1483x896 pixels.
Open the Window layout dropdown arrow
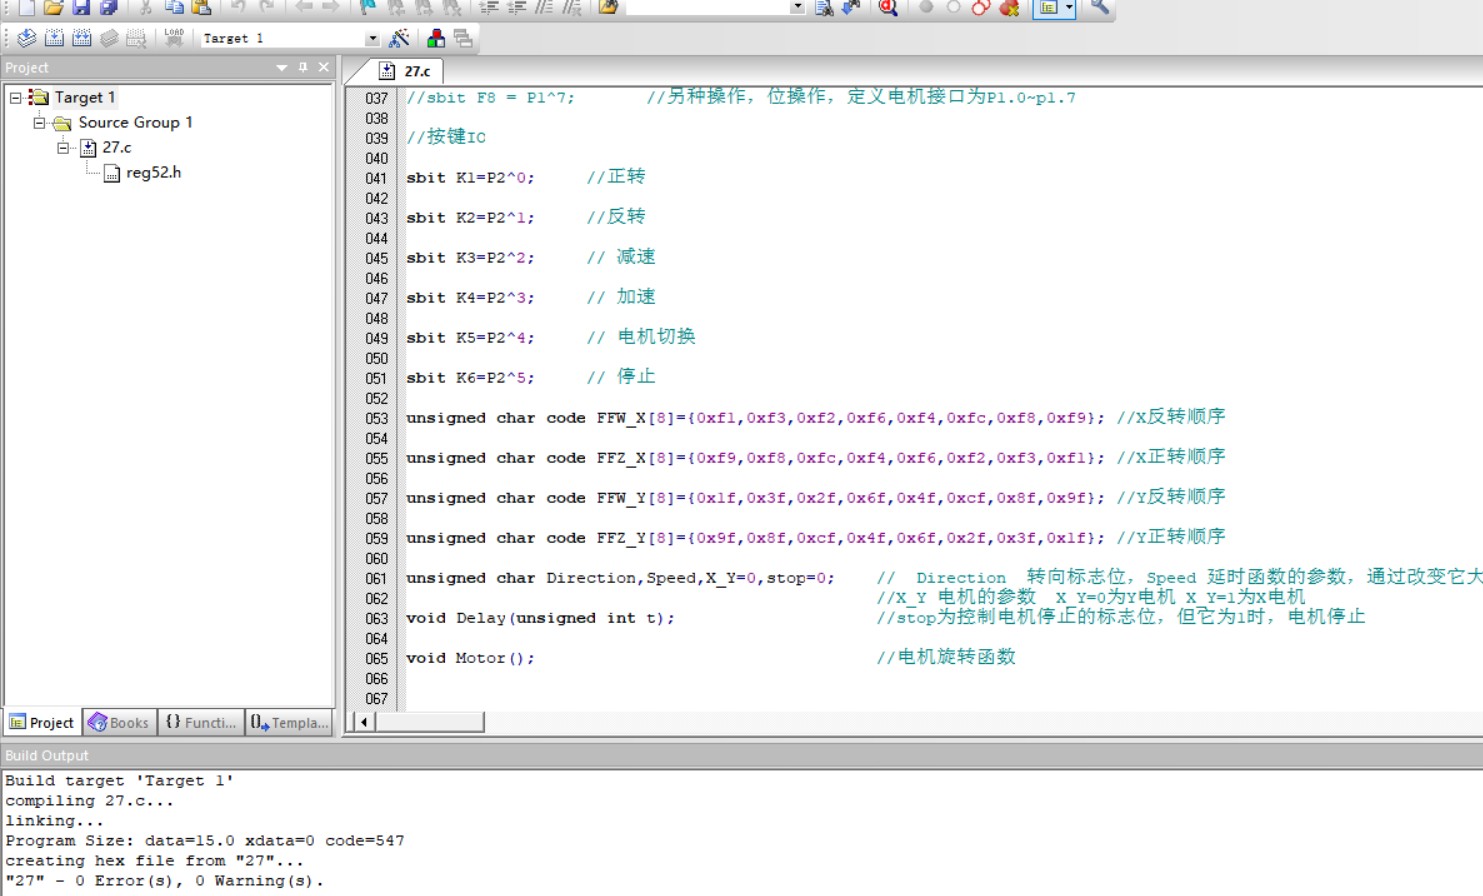click(x=1069, y=7)
